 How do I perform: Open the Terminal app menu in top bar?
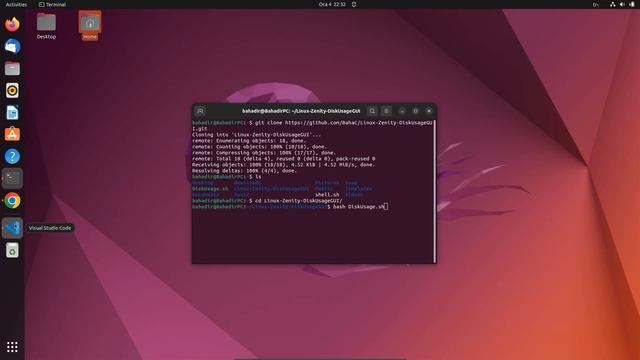[52, 4]
